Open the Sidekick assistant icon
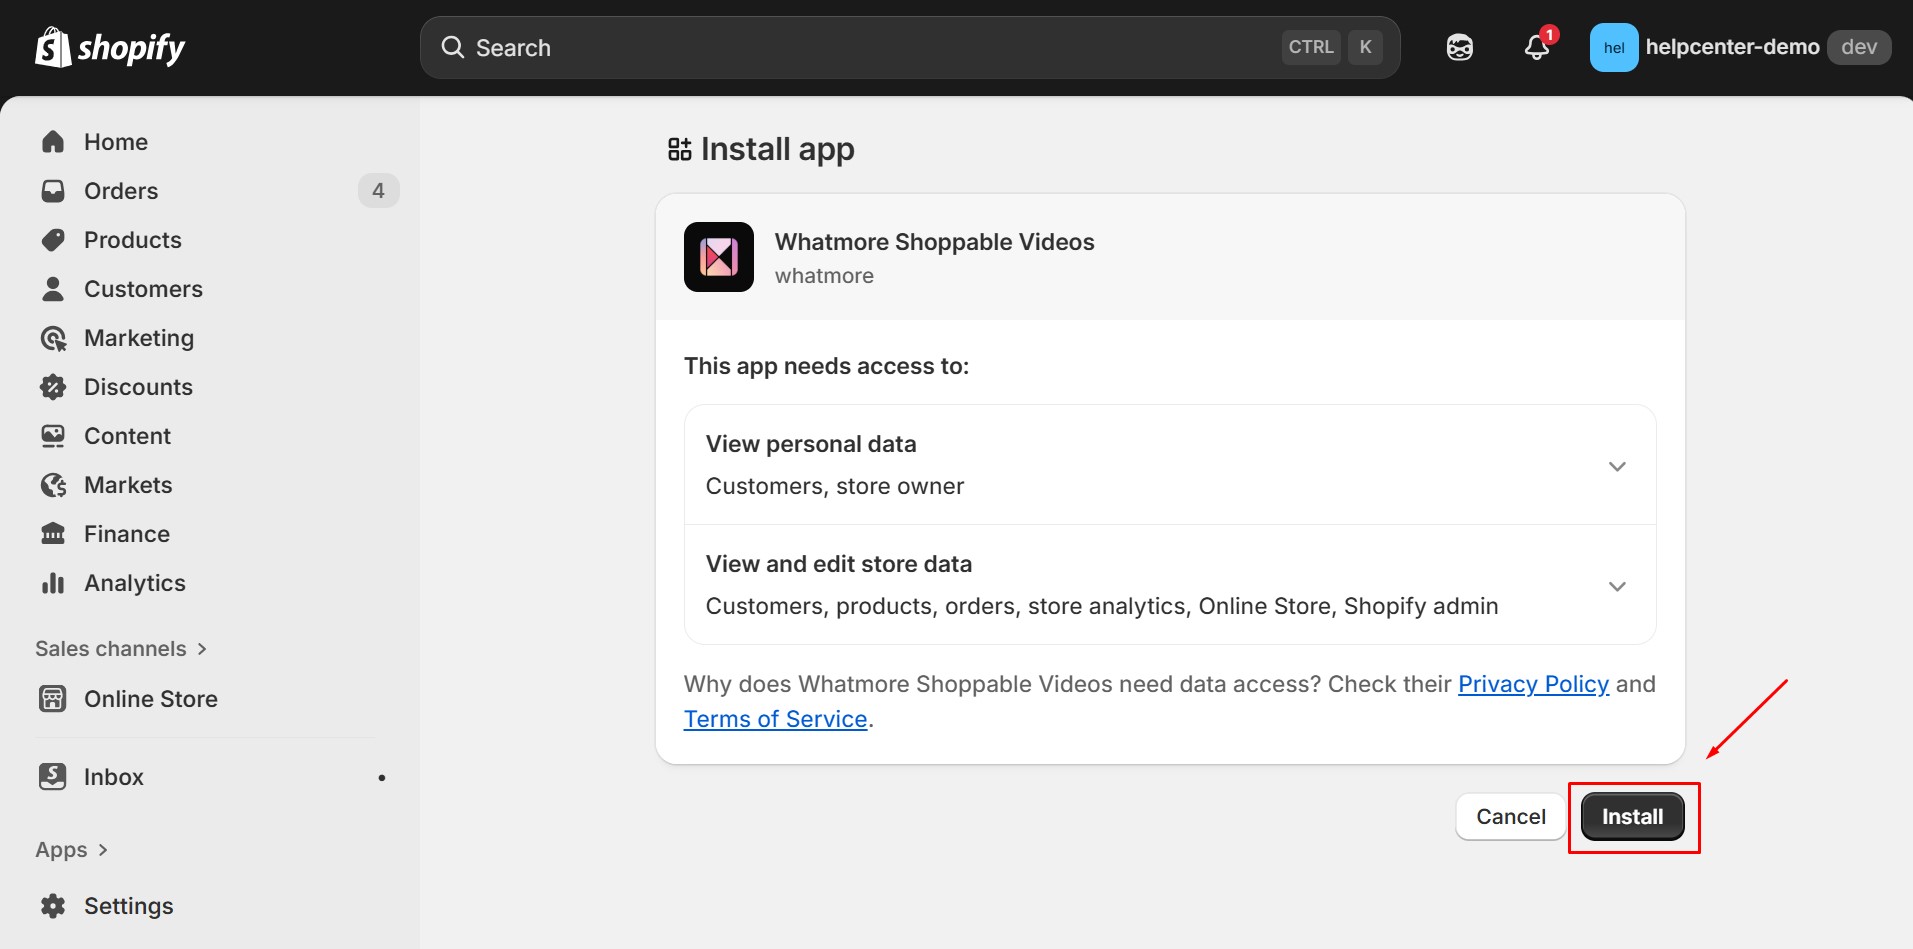 tap(1459, 47)
